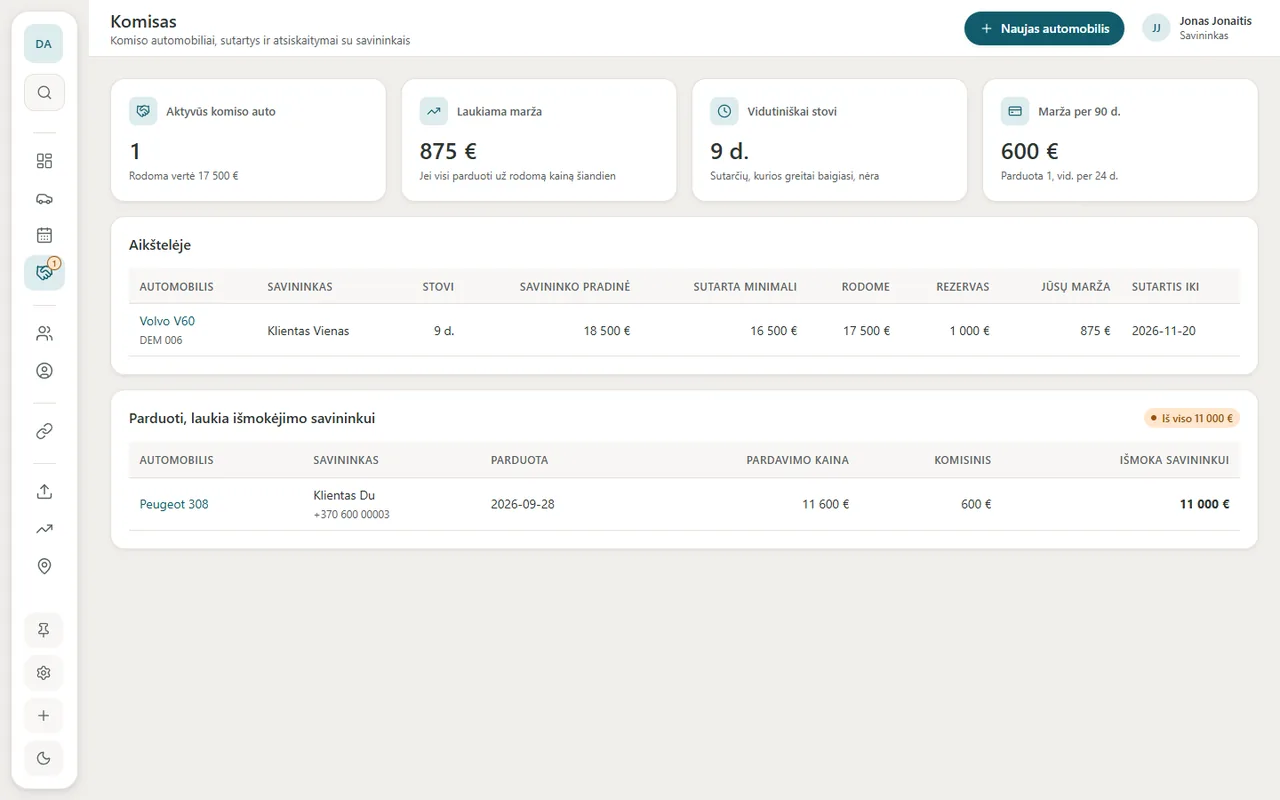Image resolution: width=1280 pixels, height=800 pixels.
Task: Go to the dashboard grid icon
Action: click(44, 161)
